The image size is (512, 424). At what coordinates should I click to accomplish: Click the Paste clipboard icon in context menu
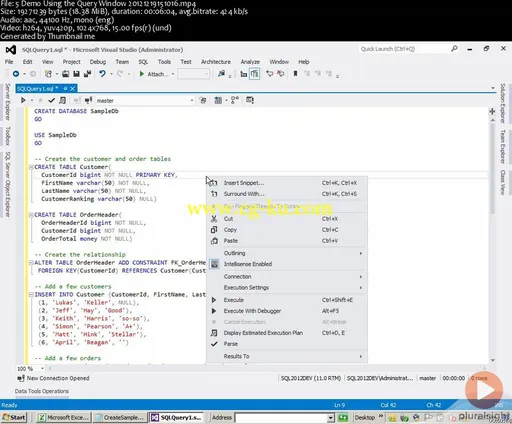214,241
